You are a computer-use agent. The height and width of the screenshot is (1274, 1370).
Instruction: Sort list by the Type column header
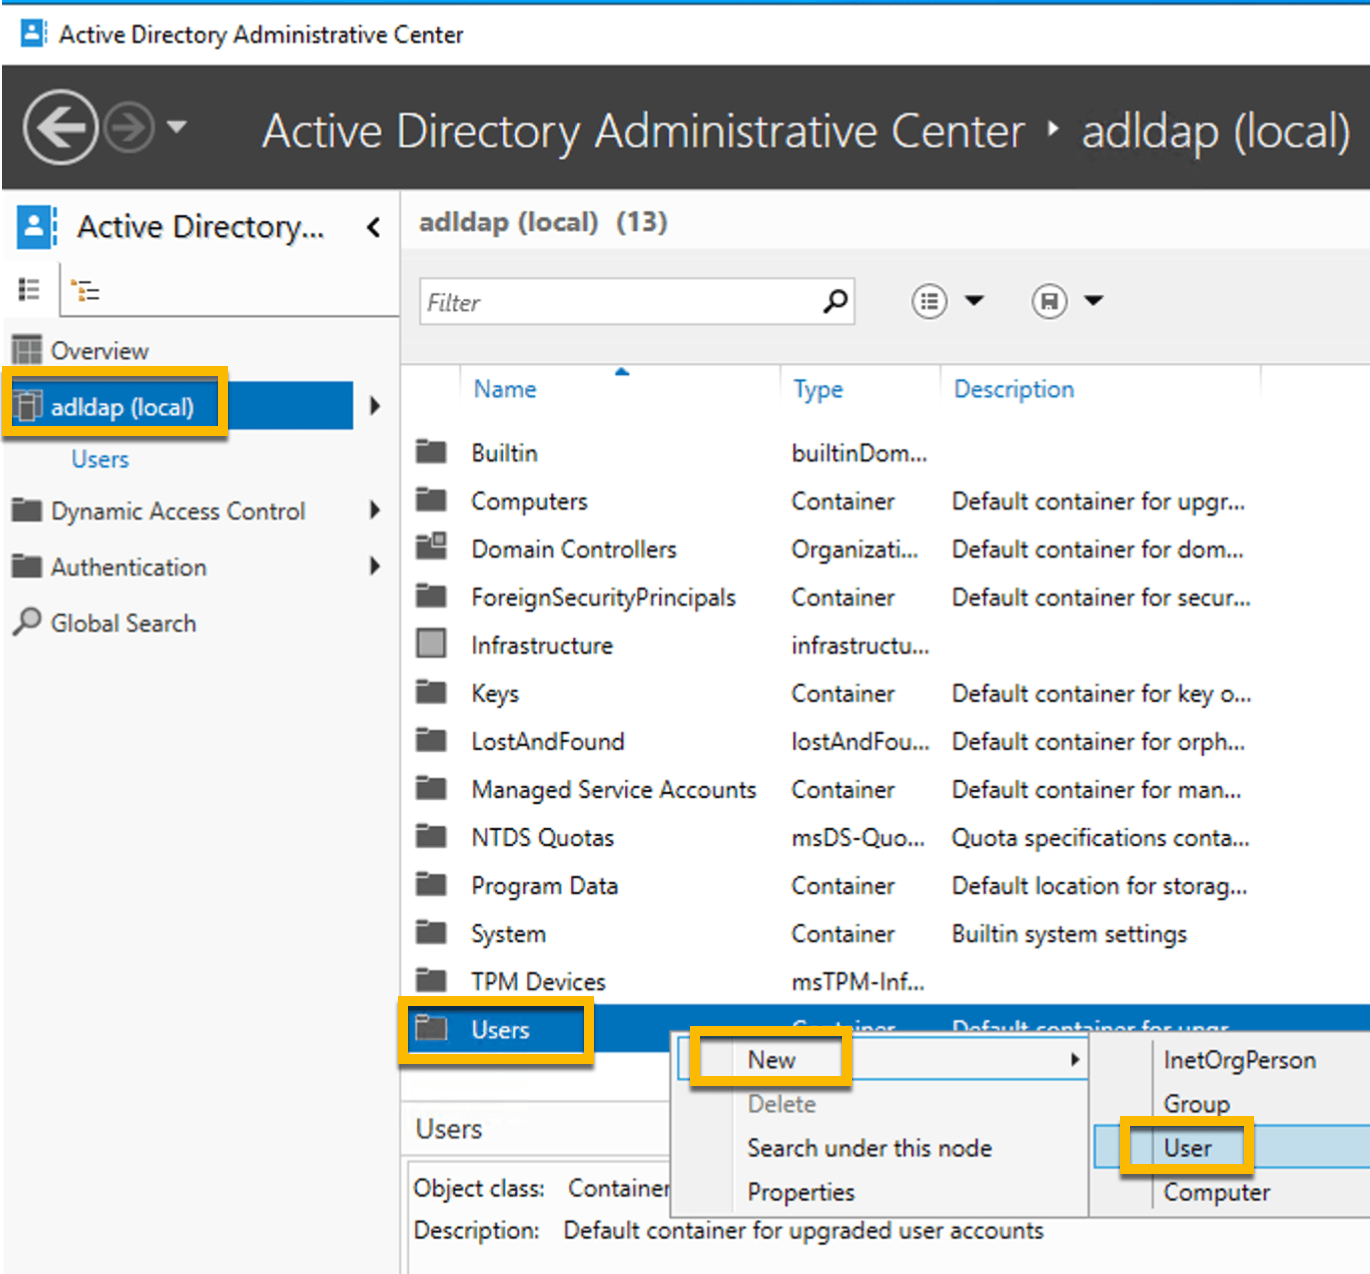pos(818,389)
